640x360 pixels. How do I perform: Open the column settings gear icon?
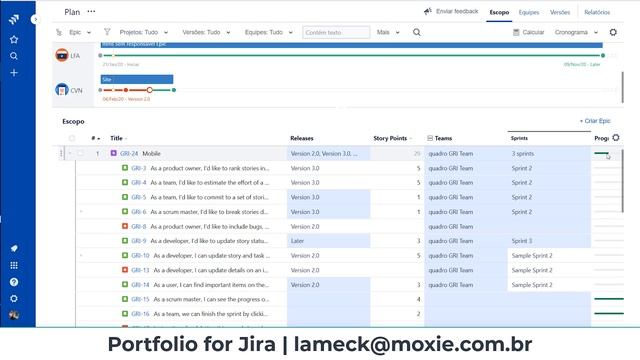pos(616,138)
